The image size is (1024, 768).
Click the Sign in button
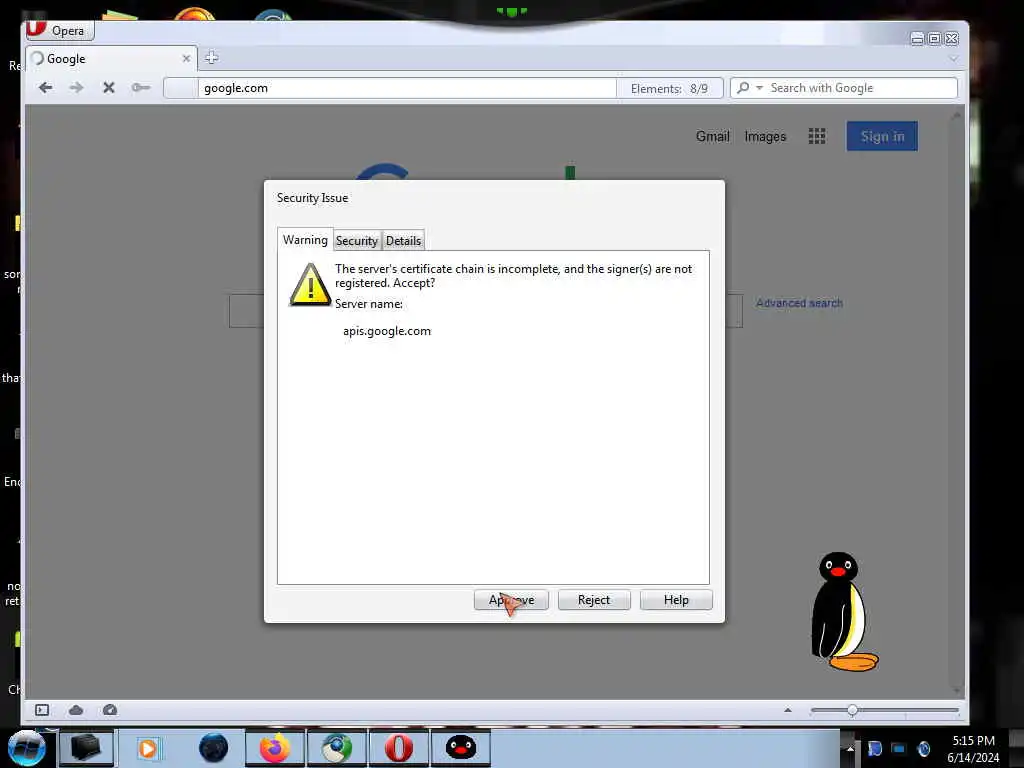click(x=882, y=136)
